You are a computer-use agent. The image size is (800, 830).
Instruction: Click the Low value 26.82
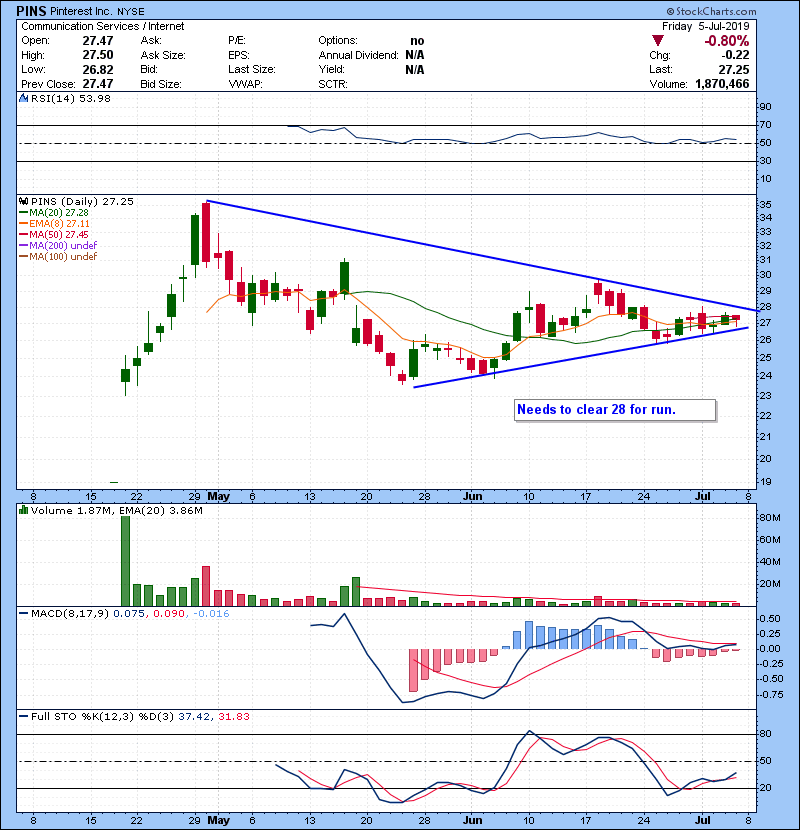click(x=98, y=69)
